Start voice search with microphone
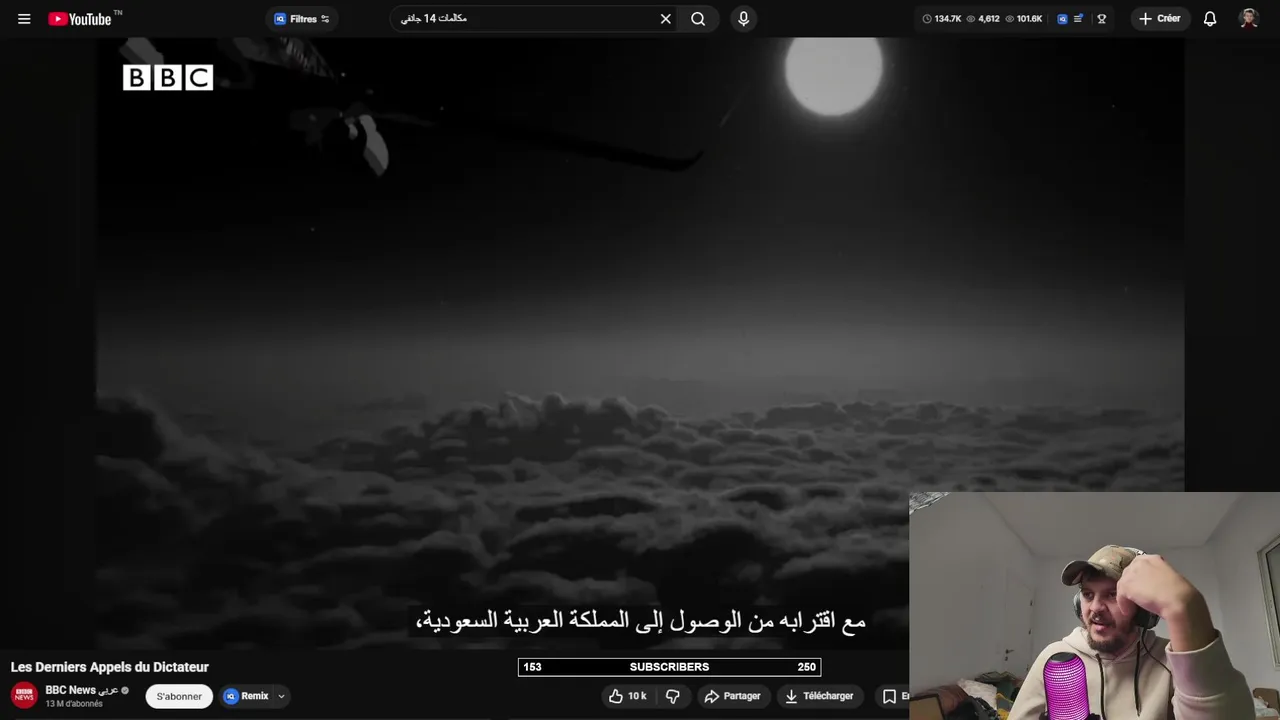 [743, 19]
